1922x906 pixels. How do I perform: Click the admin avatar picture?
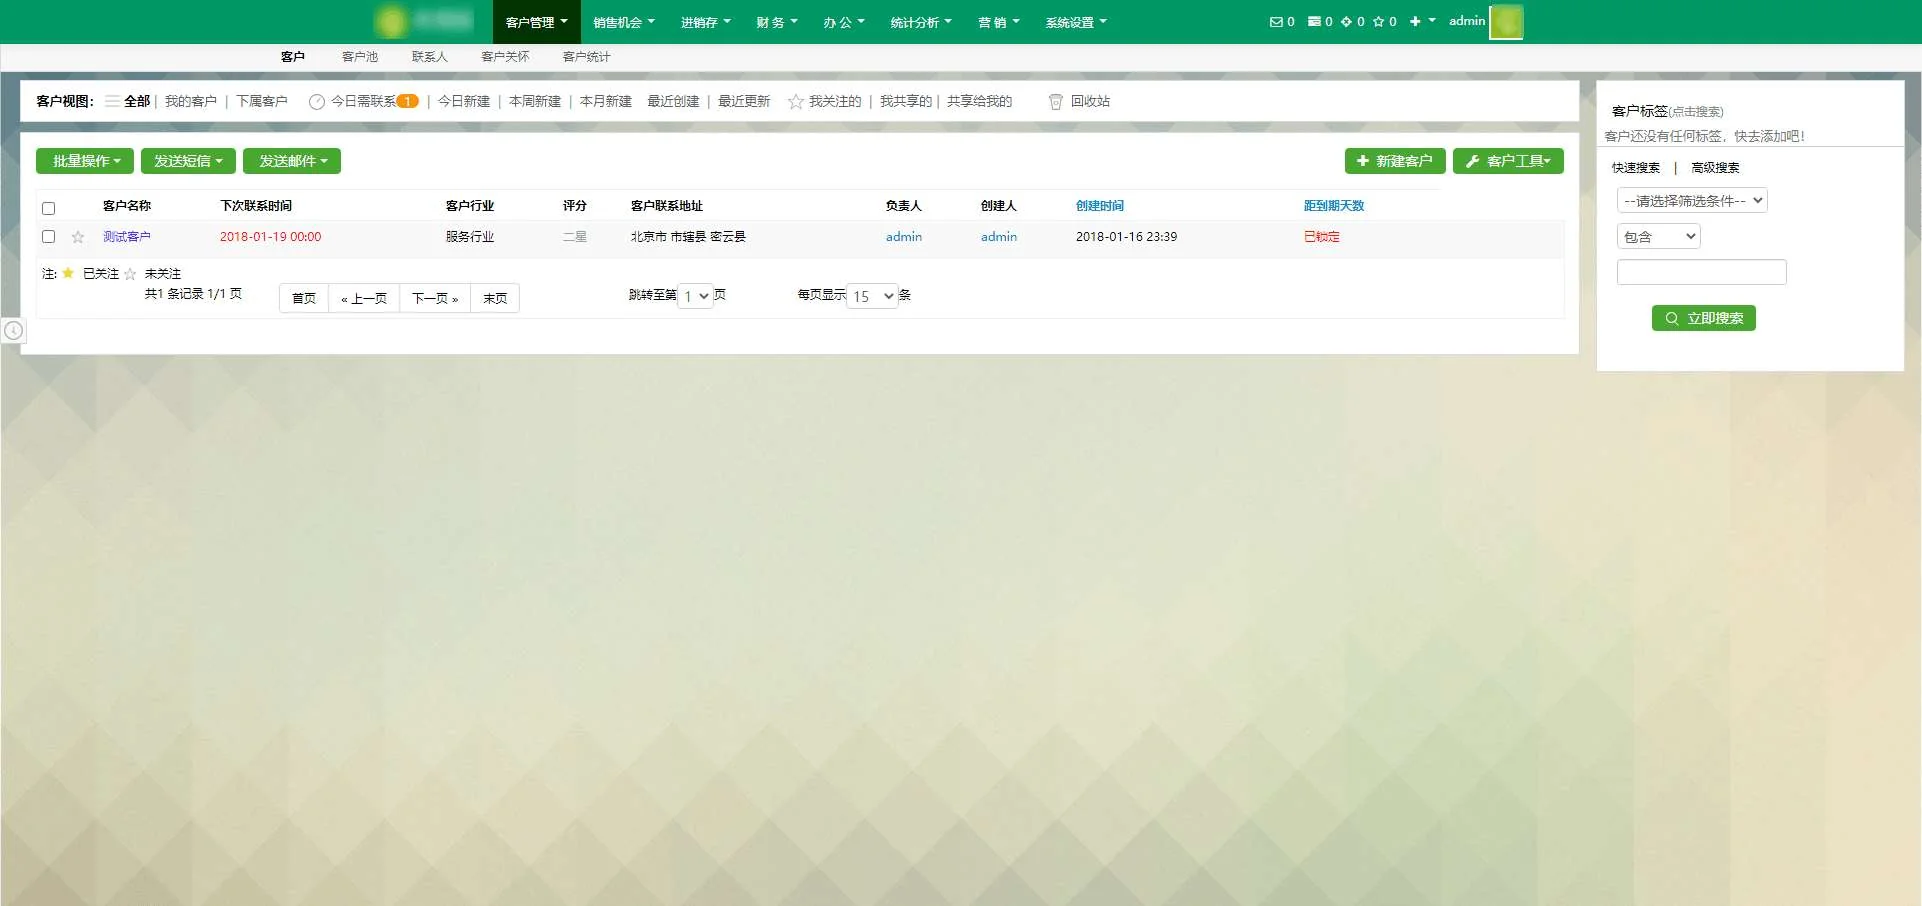(x=1505, y=21)
